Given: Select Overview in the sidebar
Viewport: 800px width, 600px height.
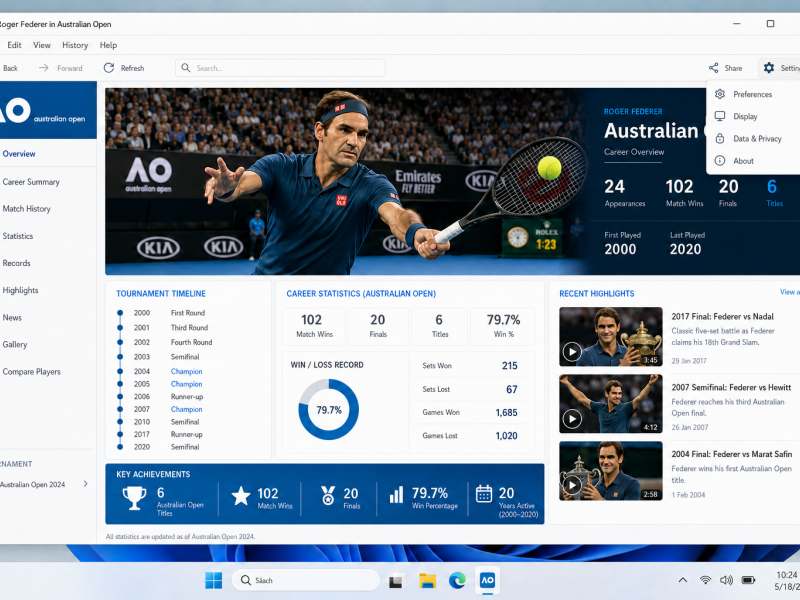Looking at the screenshot, I should click(x=48, y=154).
